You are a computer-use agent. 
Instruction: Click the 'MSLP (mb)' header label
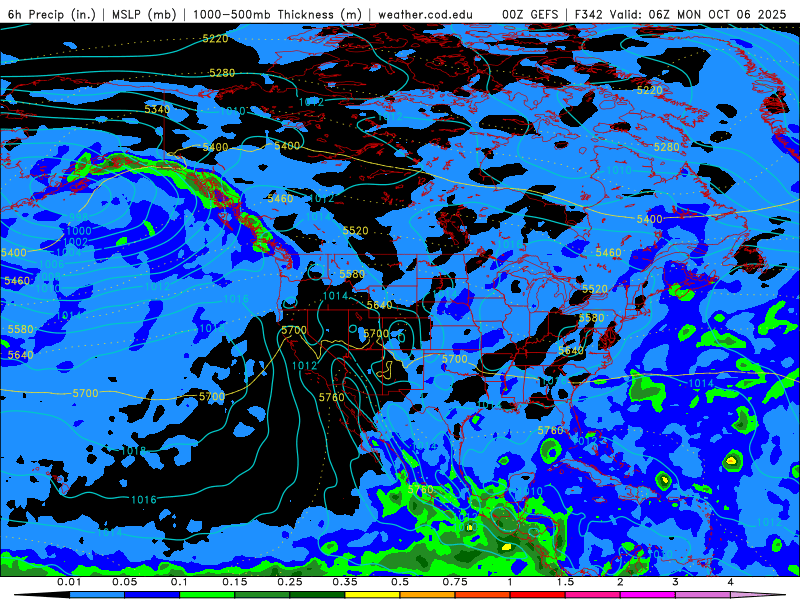point(144,14)
